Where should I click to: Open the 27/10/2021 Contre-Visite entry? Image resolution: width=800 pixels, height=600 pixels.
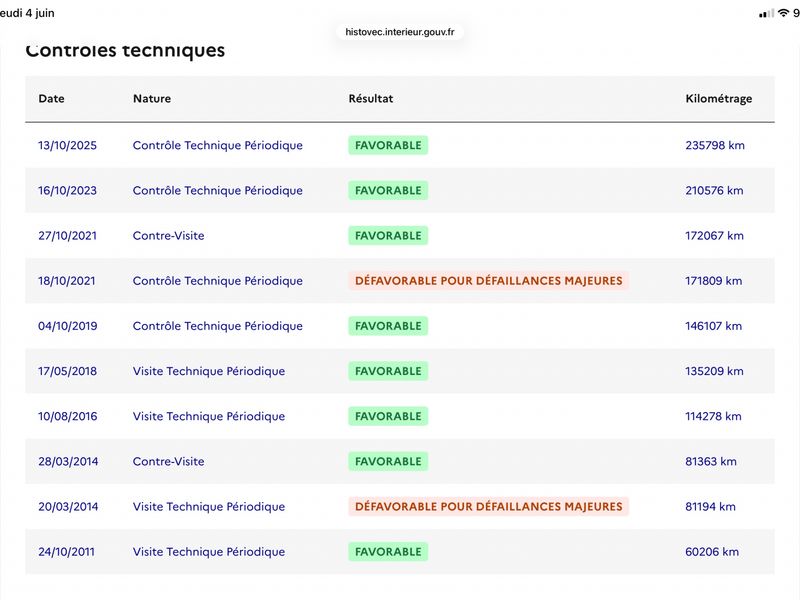[168, 236]
